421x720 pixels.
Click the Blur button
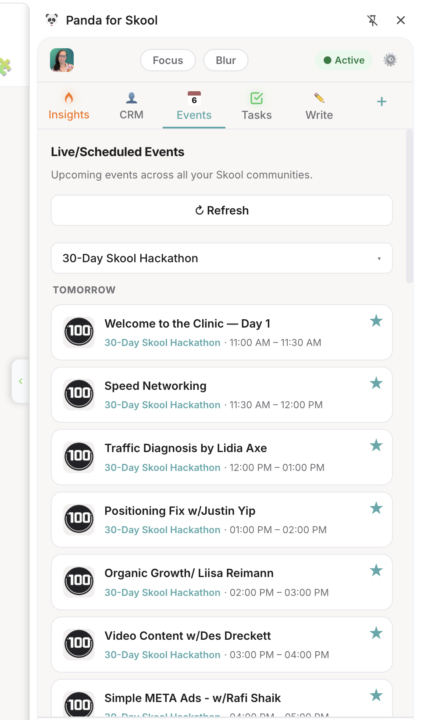coord(225,60)
